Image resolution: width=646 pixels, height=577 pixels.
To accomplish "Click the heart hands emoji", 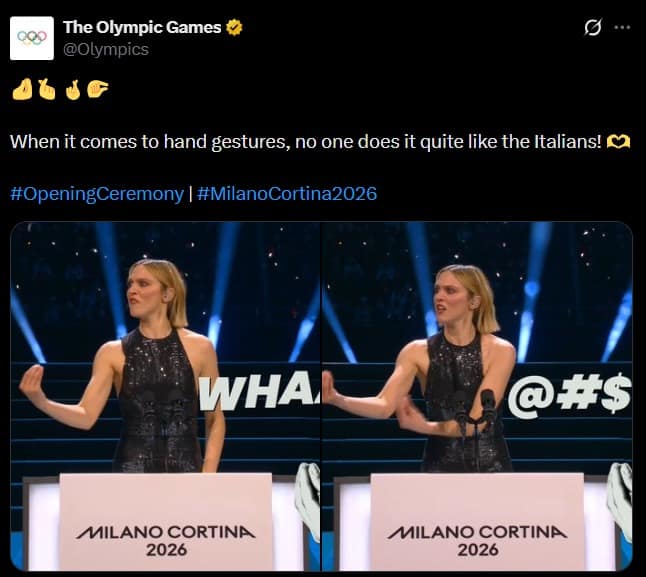I will coord(618,142).
